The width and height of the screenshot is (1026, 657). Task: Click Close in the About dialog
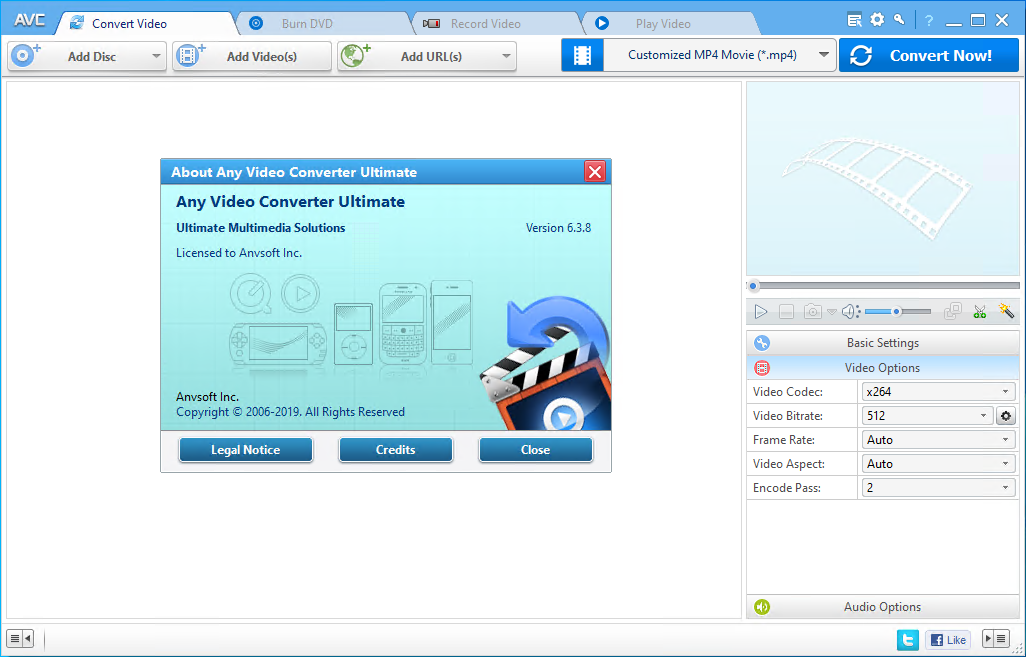point(535,450)
